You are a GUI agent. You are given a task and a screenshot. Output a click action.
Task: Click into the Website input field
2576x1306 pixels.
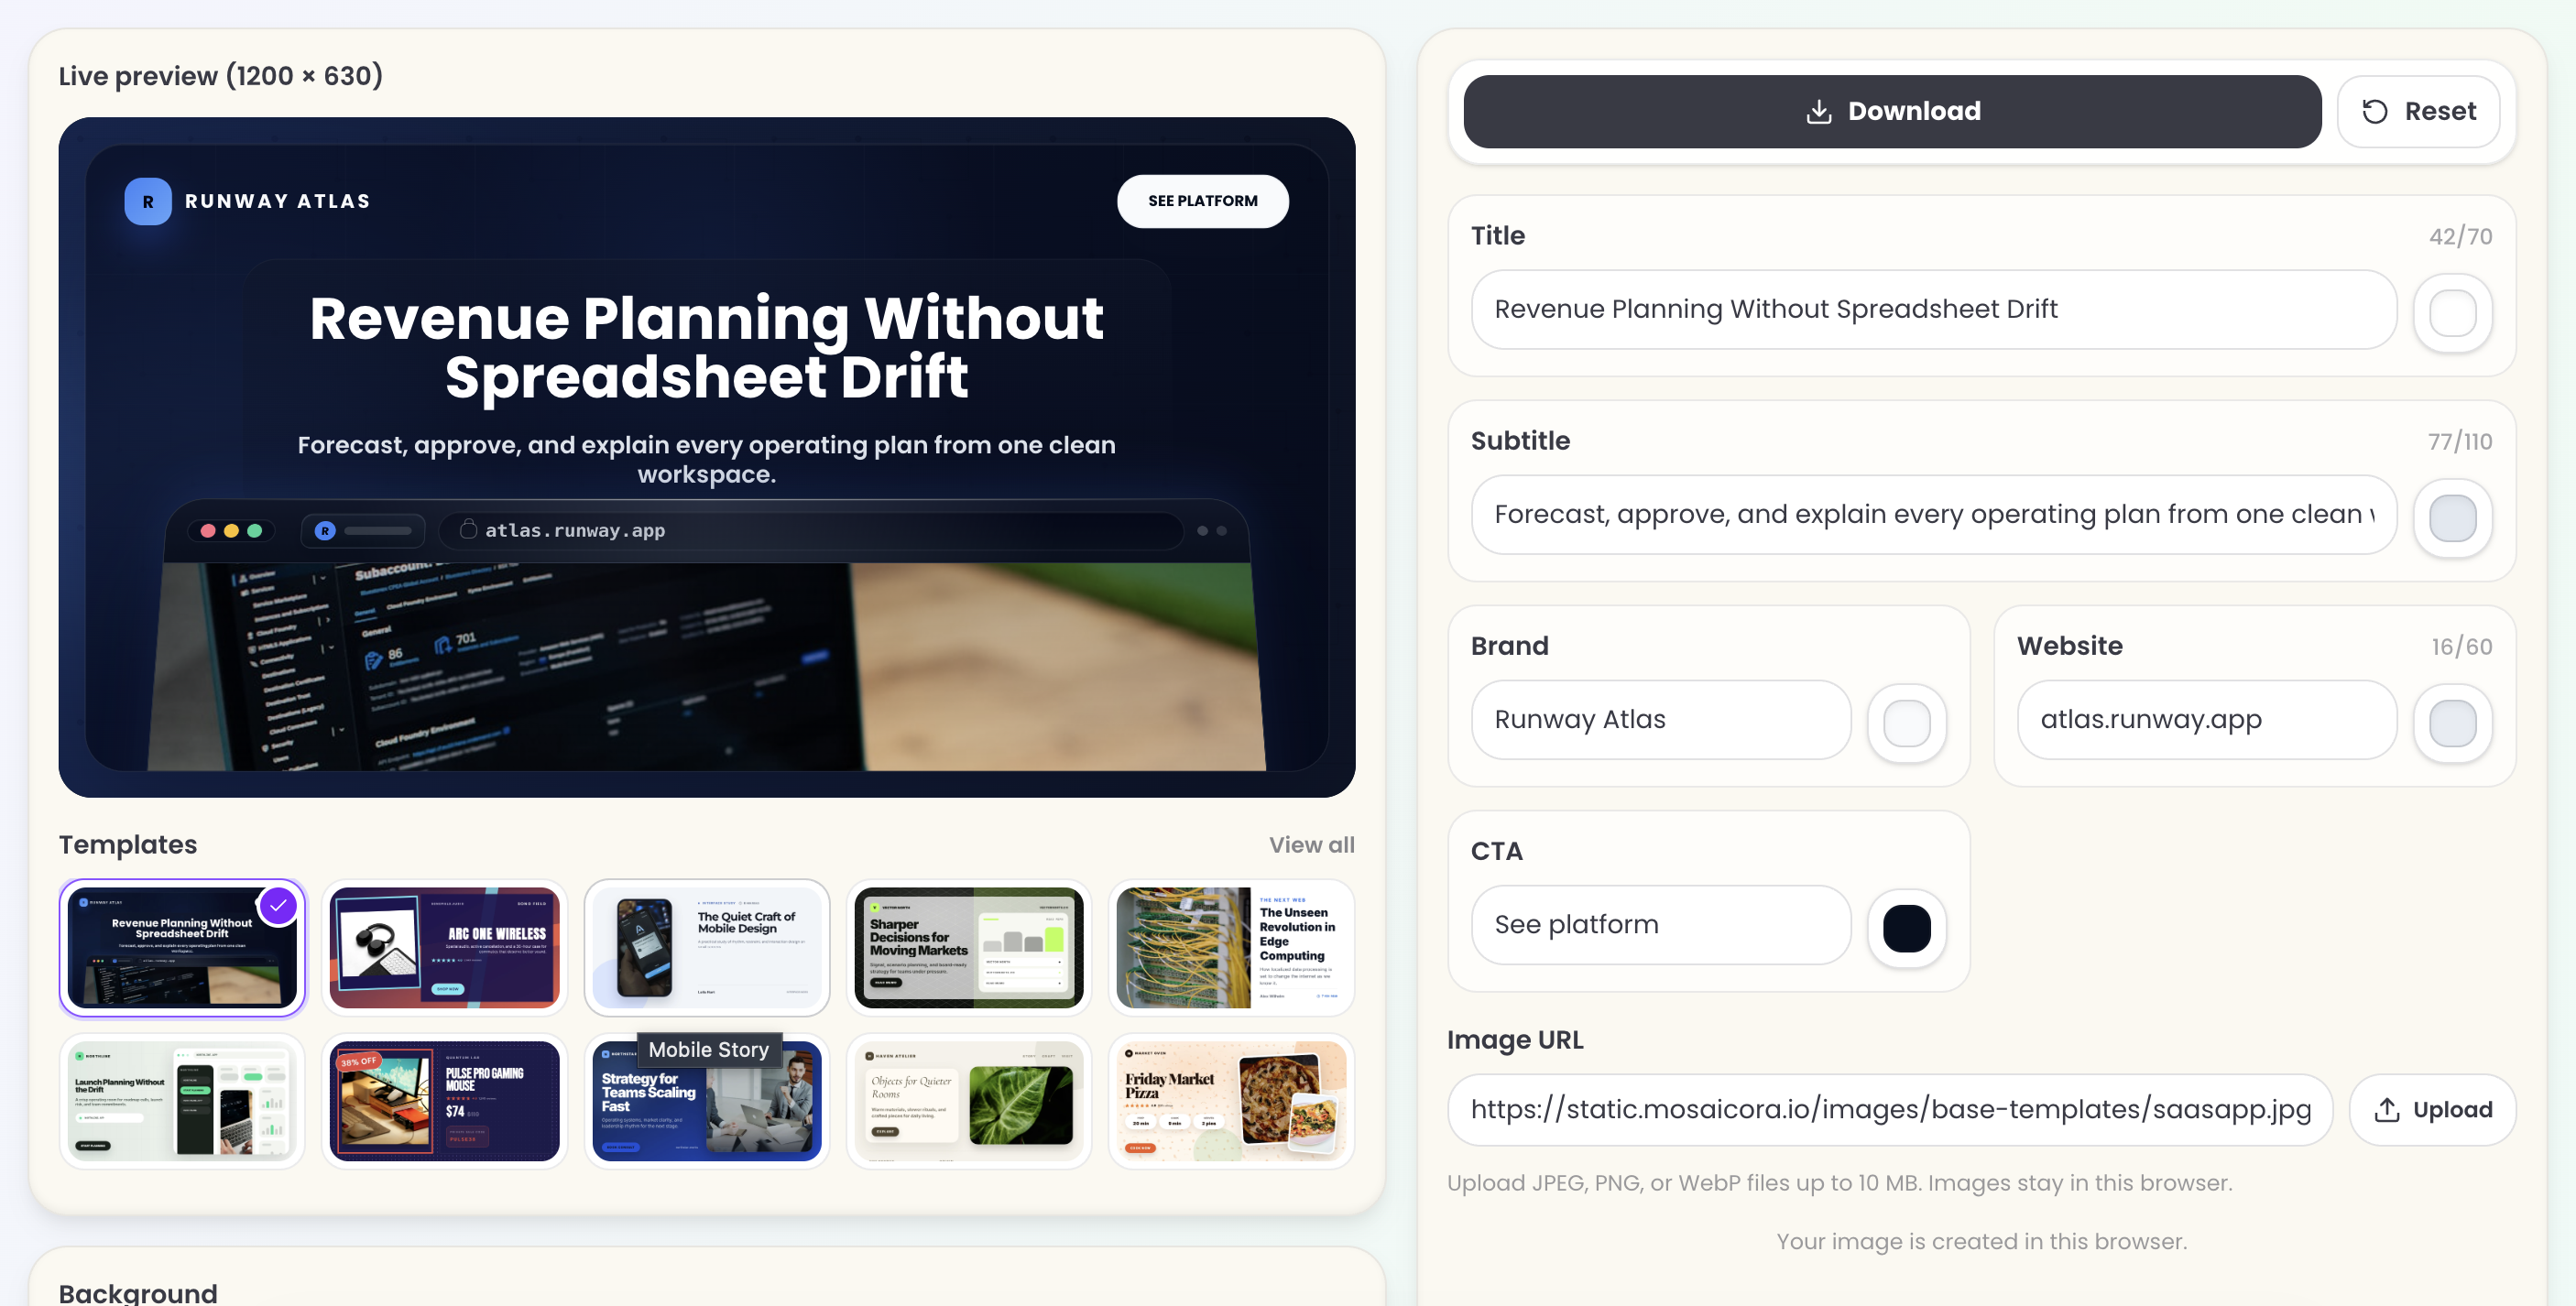click(x=2206, y=719)
